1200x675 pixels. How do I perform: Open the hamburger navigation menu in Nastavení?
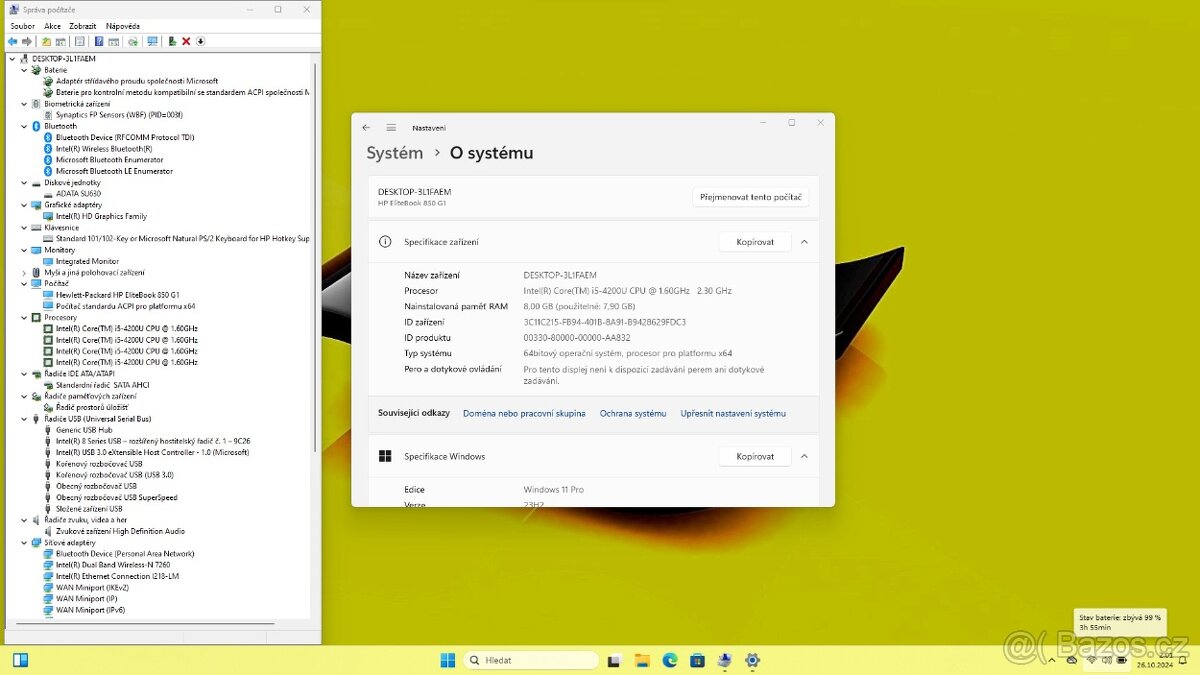coord(391,128)
